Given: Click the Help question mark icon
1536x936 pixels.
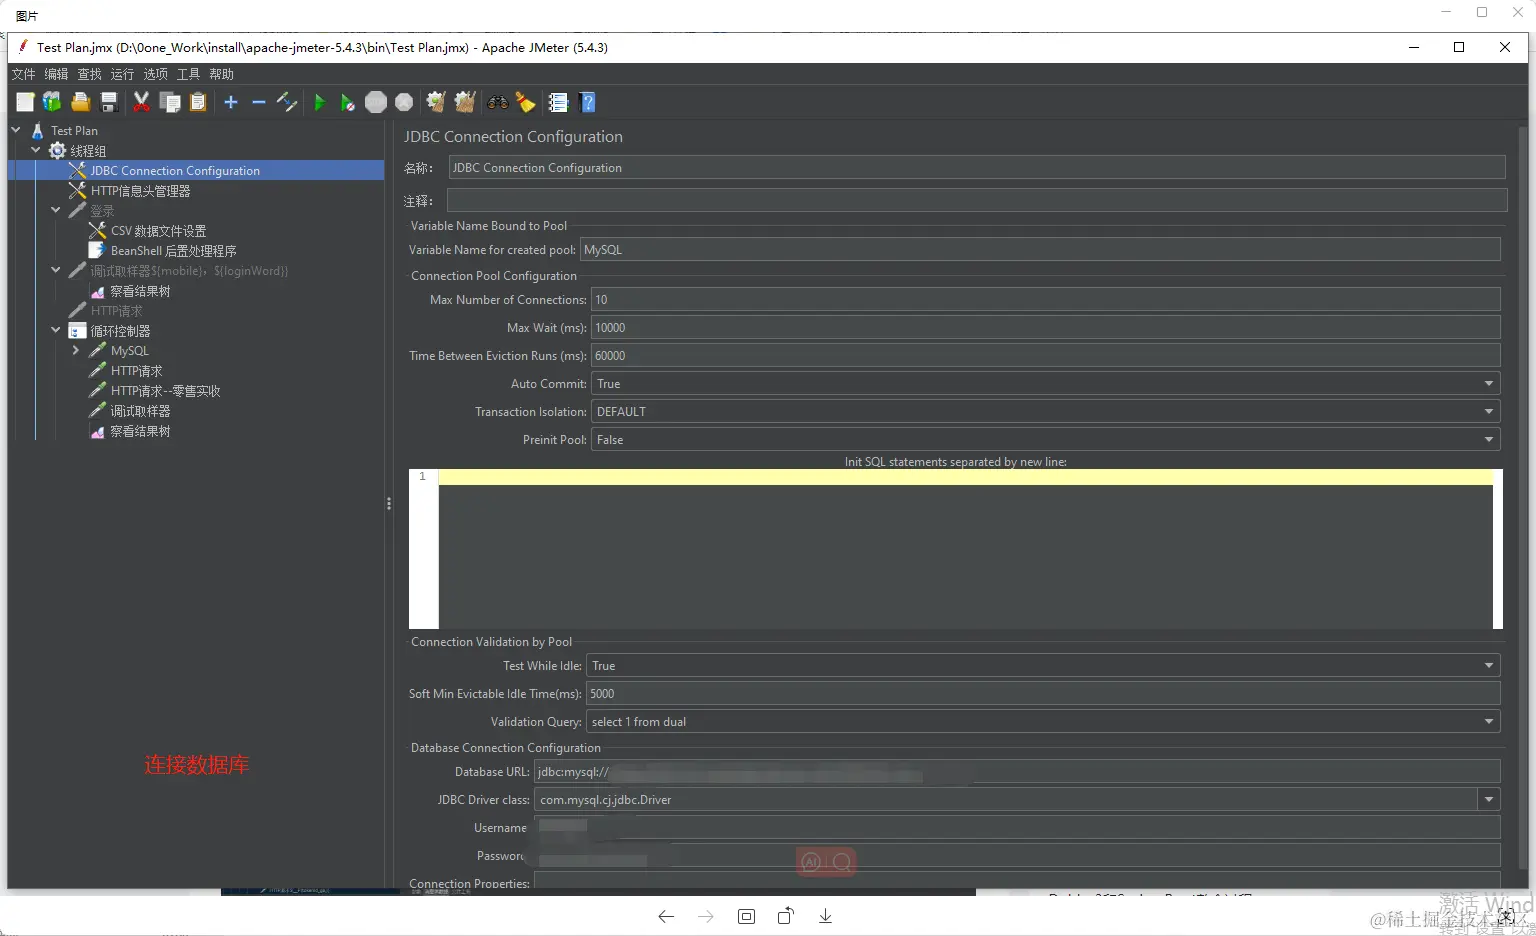Looking at the screenshot, I should coord(587,102).
